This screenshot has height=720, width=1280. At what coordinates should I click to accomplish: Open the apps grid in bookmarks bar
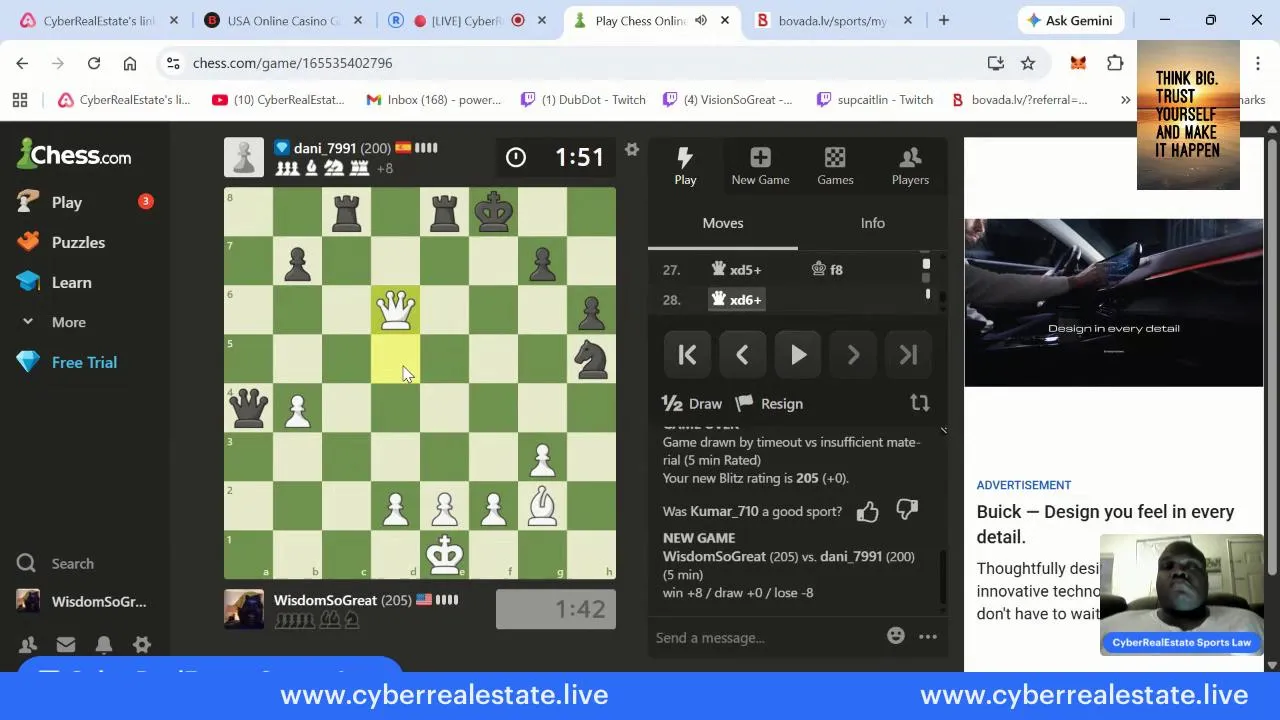point(20,99)
